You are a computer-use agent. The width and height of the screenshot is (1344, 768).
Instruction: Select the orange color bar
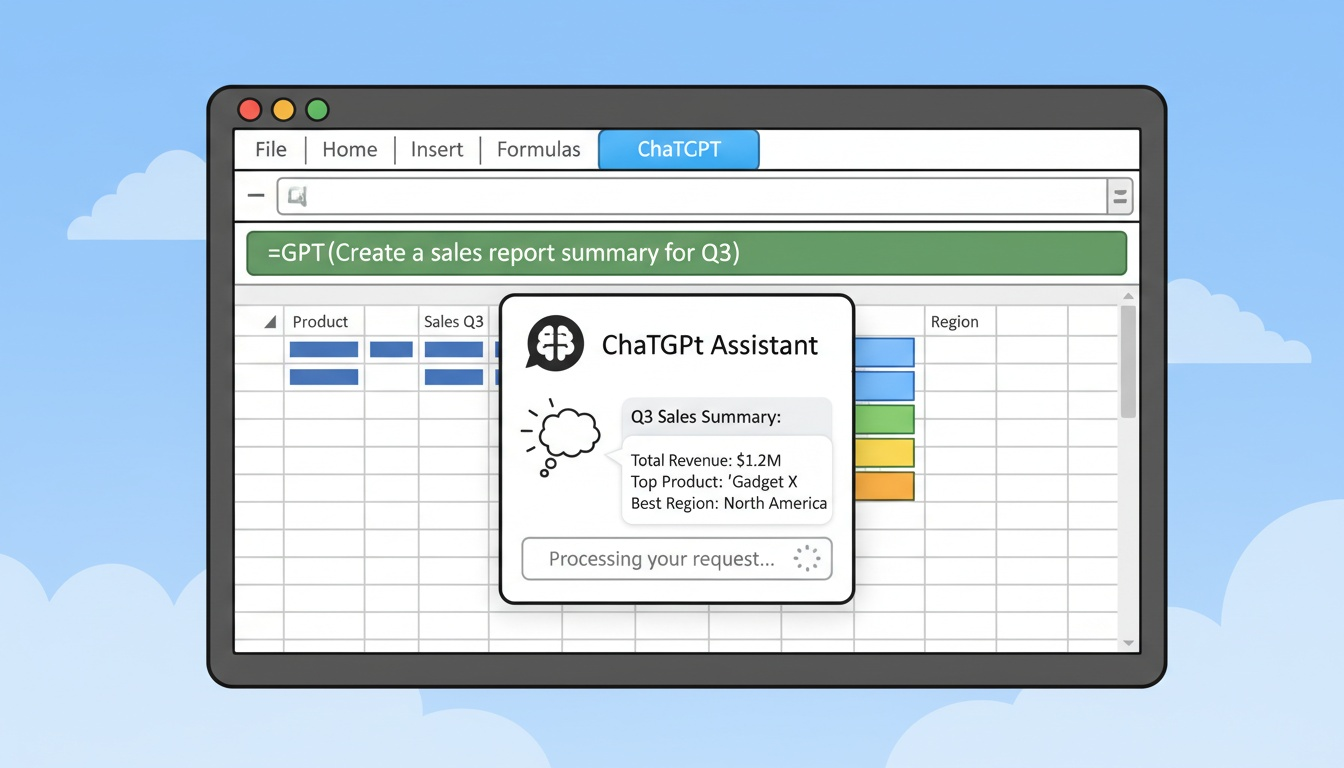click(885, 486)
